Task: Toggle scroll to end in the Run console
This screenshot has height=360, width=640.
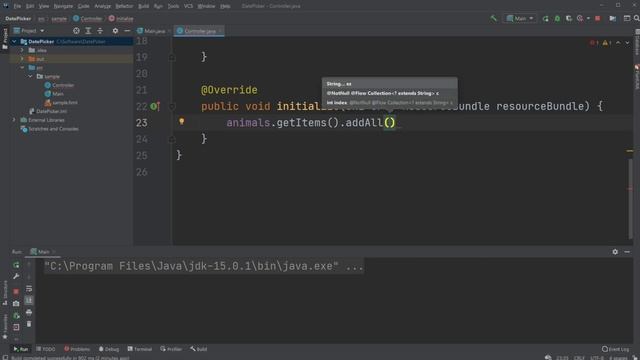Action: click(29, 300)
